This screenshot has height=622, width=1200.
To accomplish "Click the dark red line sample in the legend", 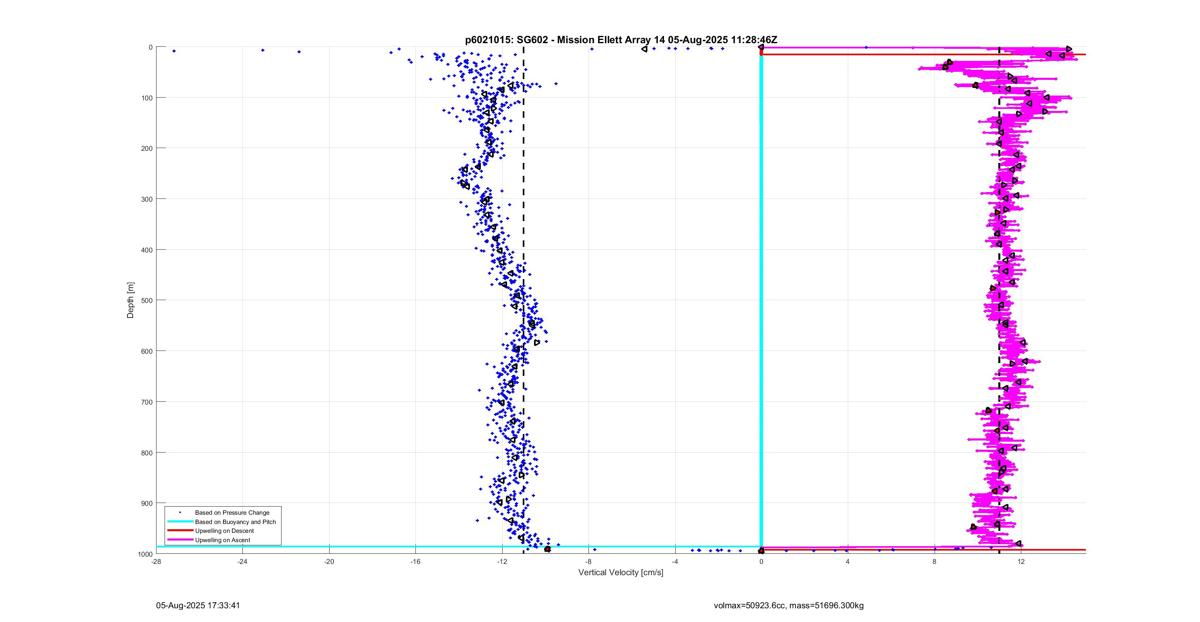I will [x=179, y=530].
